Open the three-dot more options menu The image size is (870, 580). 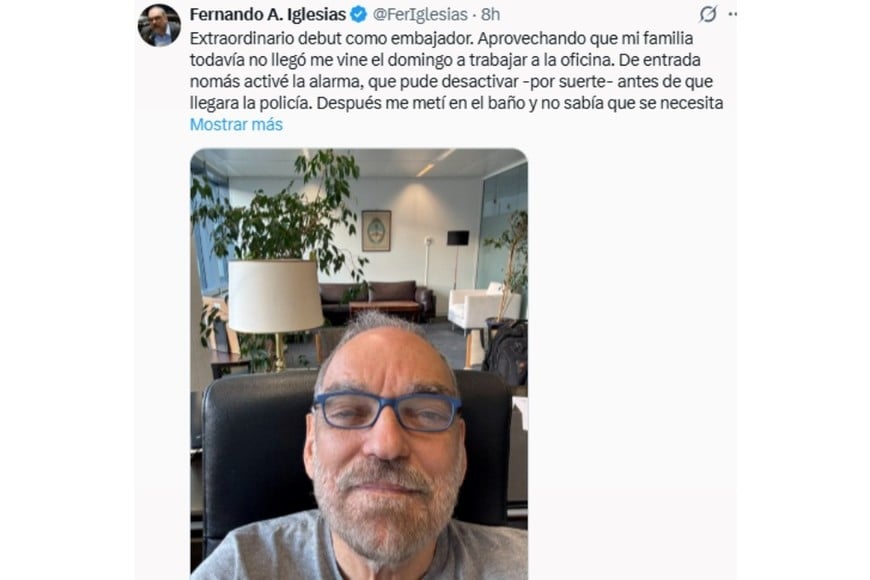point(732,14)
